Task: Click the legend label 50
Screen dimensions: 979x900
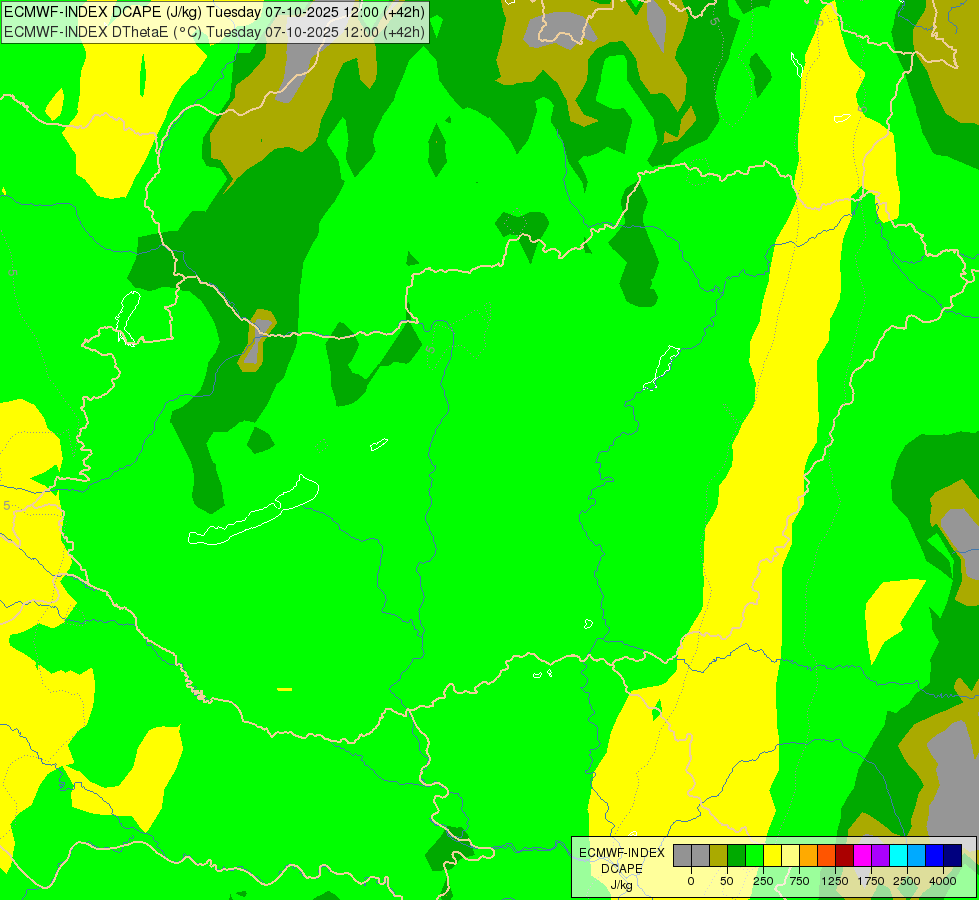Action: tap(727, 881)
